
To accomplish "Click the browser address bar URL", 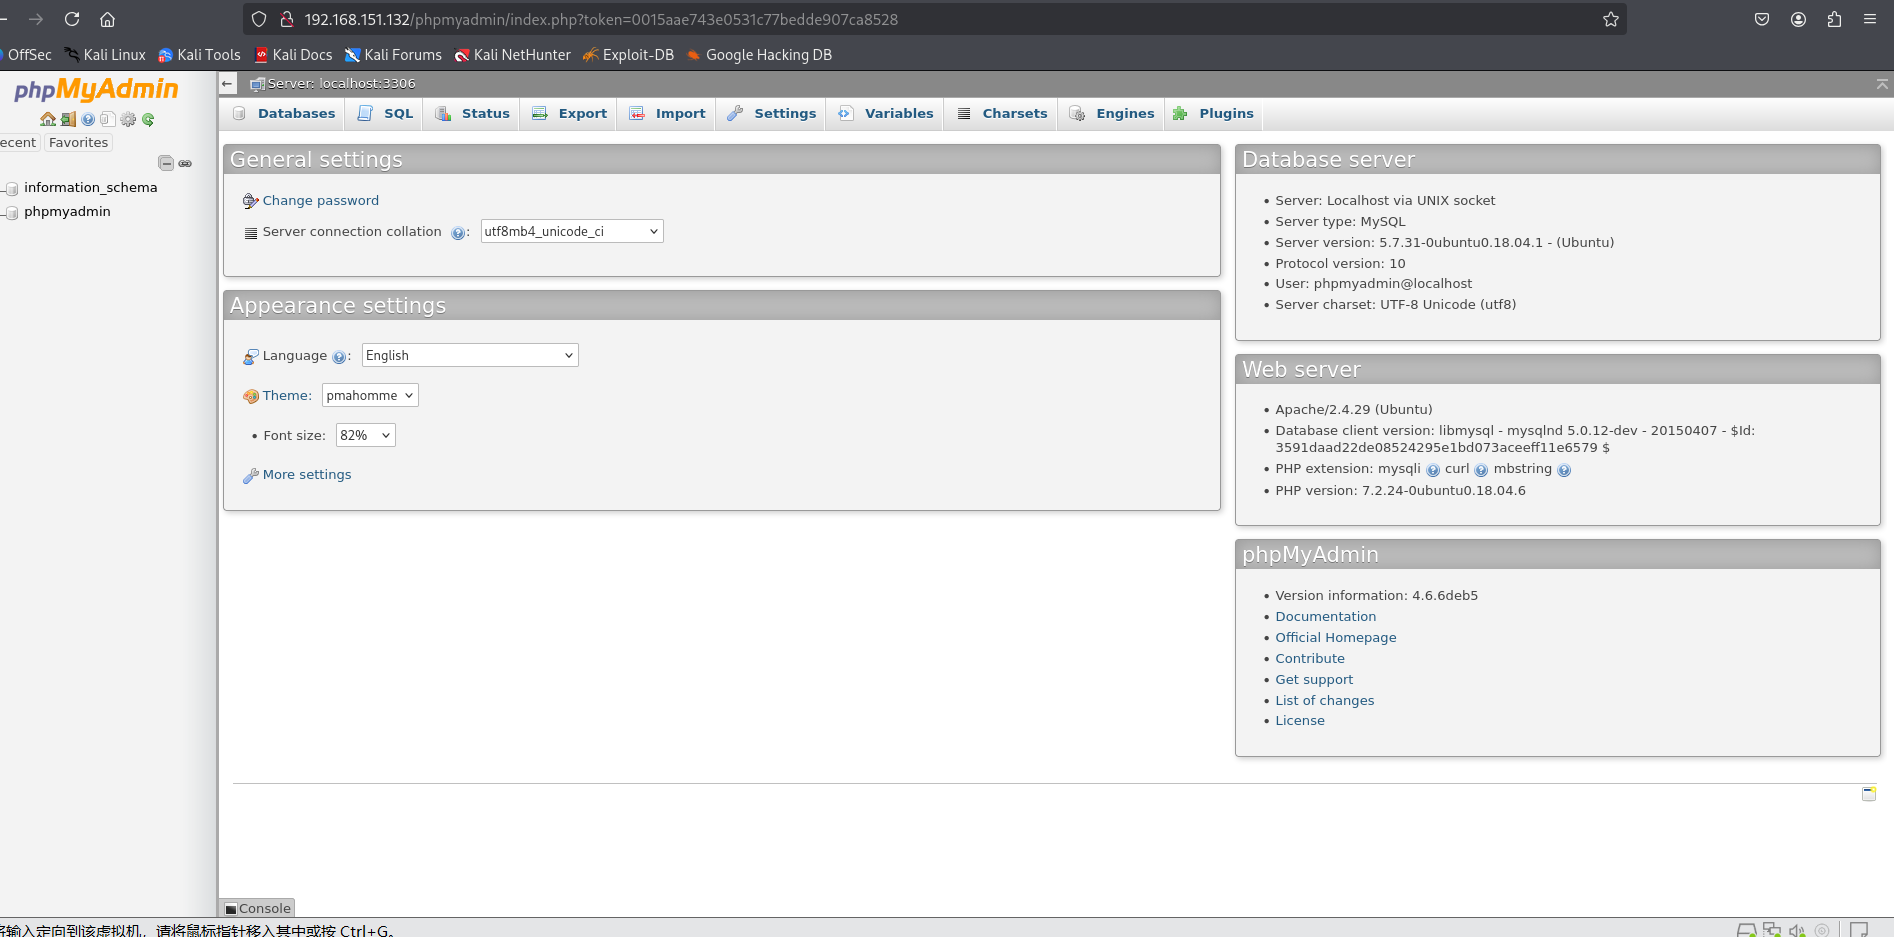I will pos(601,19).
